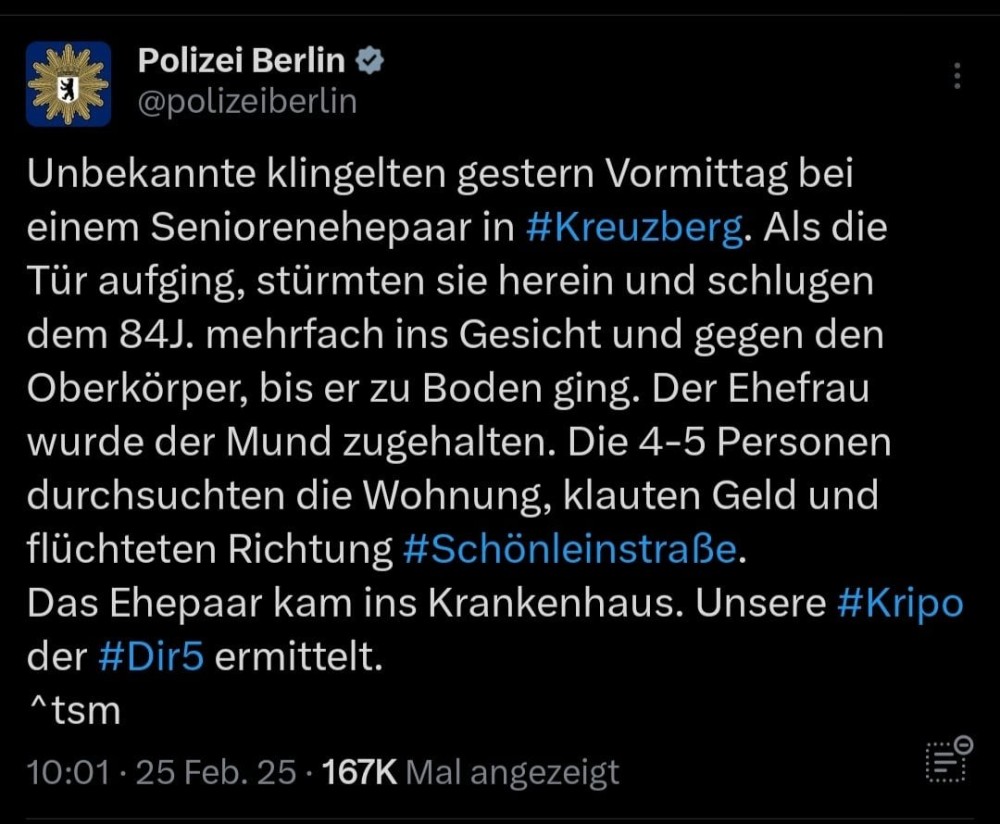1000x824 pixels.
Task: Click the 25 Feb. 25 date
Action: 216,772
